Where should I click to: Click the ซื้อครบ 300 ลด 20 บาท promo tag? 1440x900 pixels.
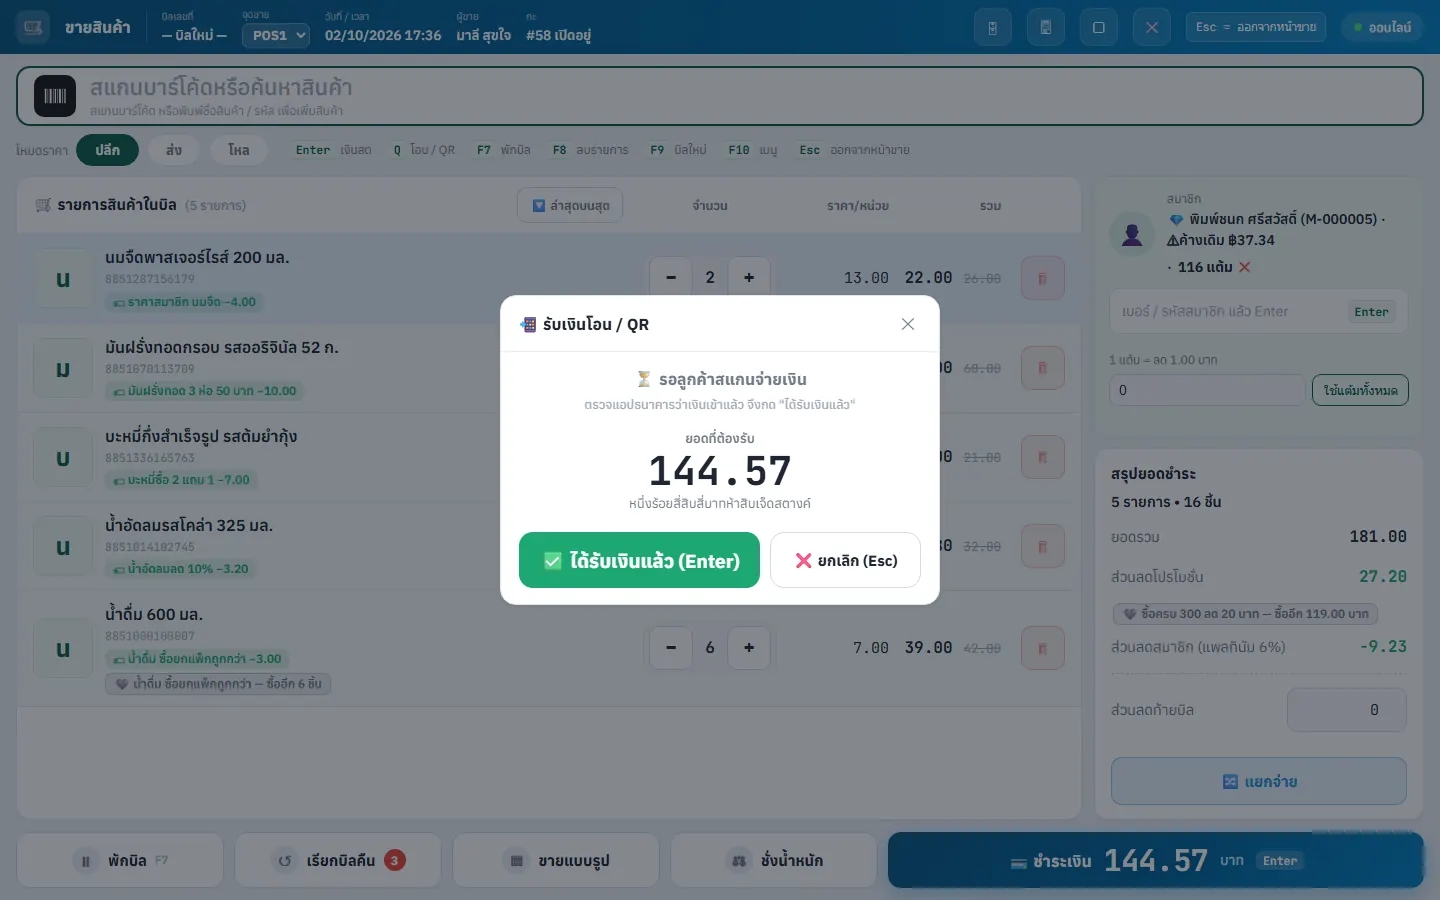click(x=1245, y=614)
